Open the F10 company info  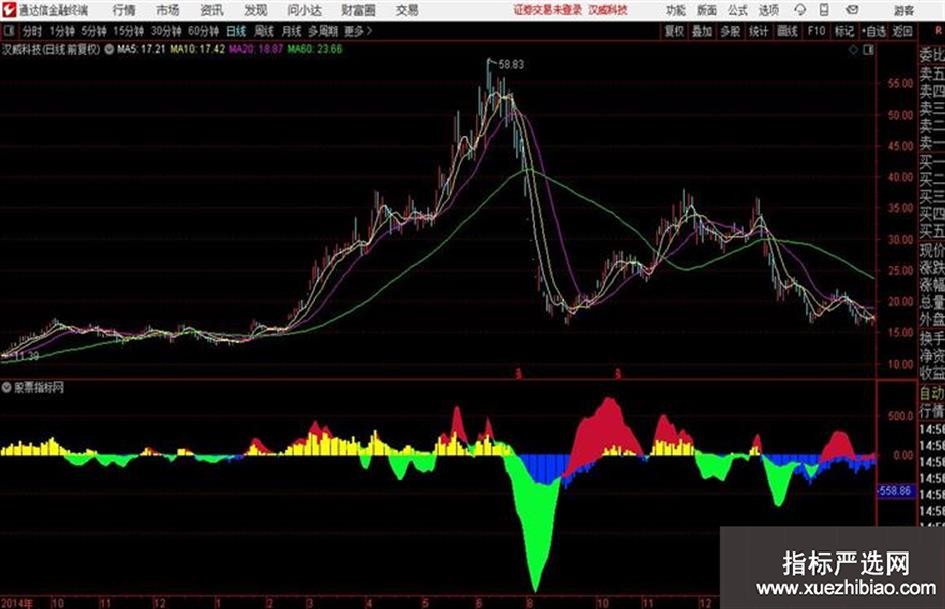point(816,31)
